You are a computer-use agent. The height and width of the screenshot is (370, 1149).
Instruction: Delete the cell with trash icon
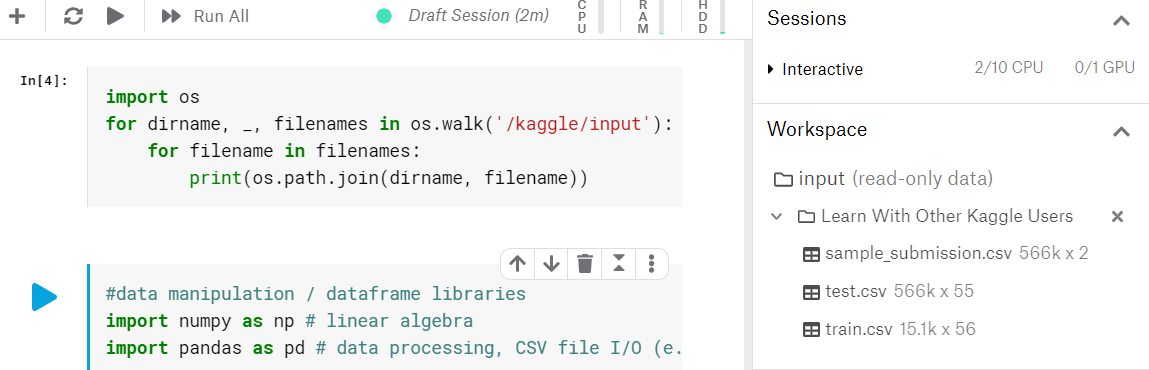[585, 264]
